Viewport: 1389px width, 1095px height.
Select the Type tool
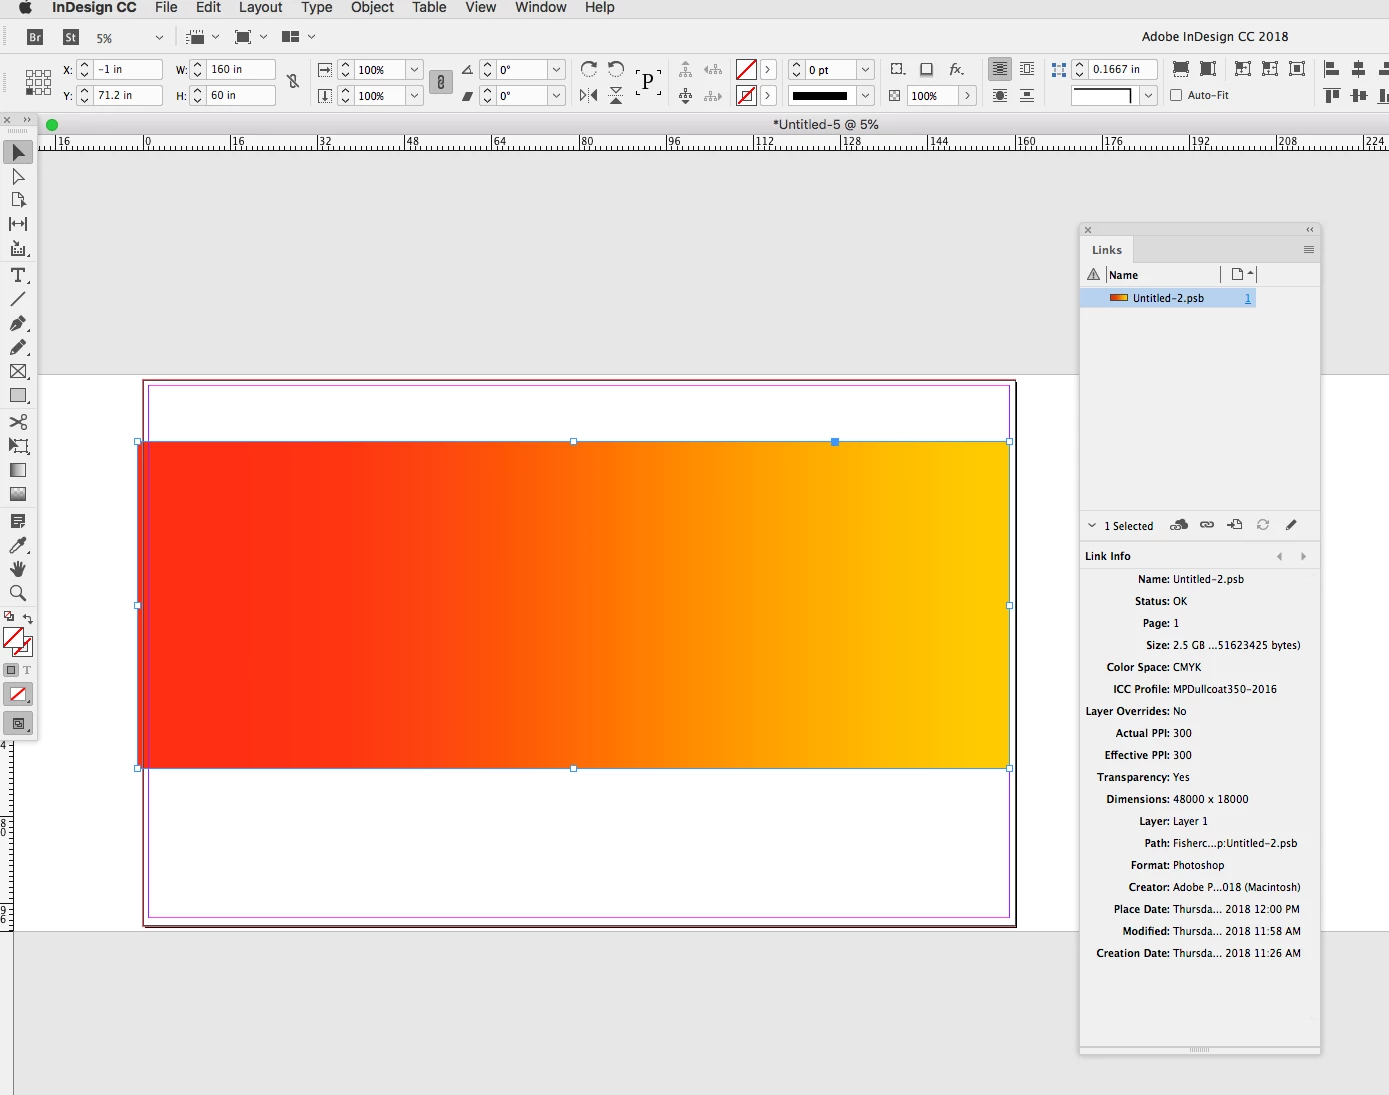(18, 275)
